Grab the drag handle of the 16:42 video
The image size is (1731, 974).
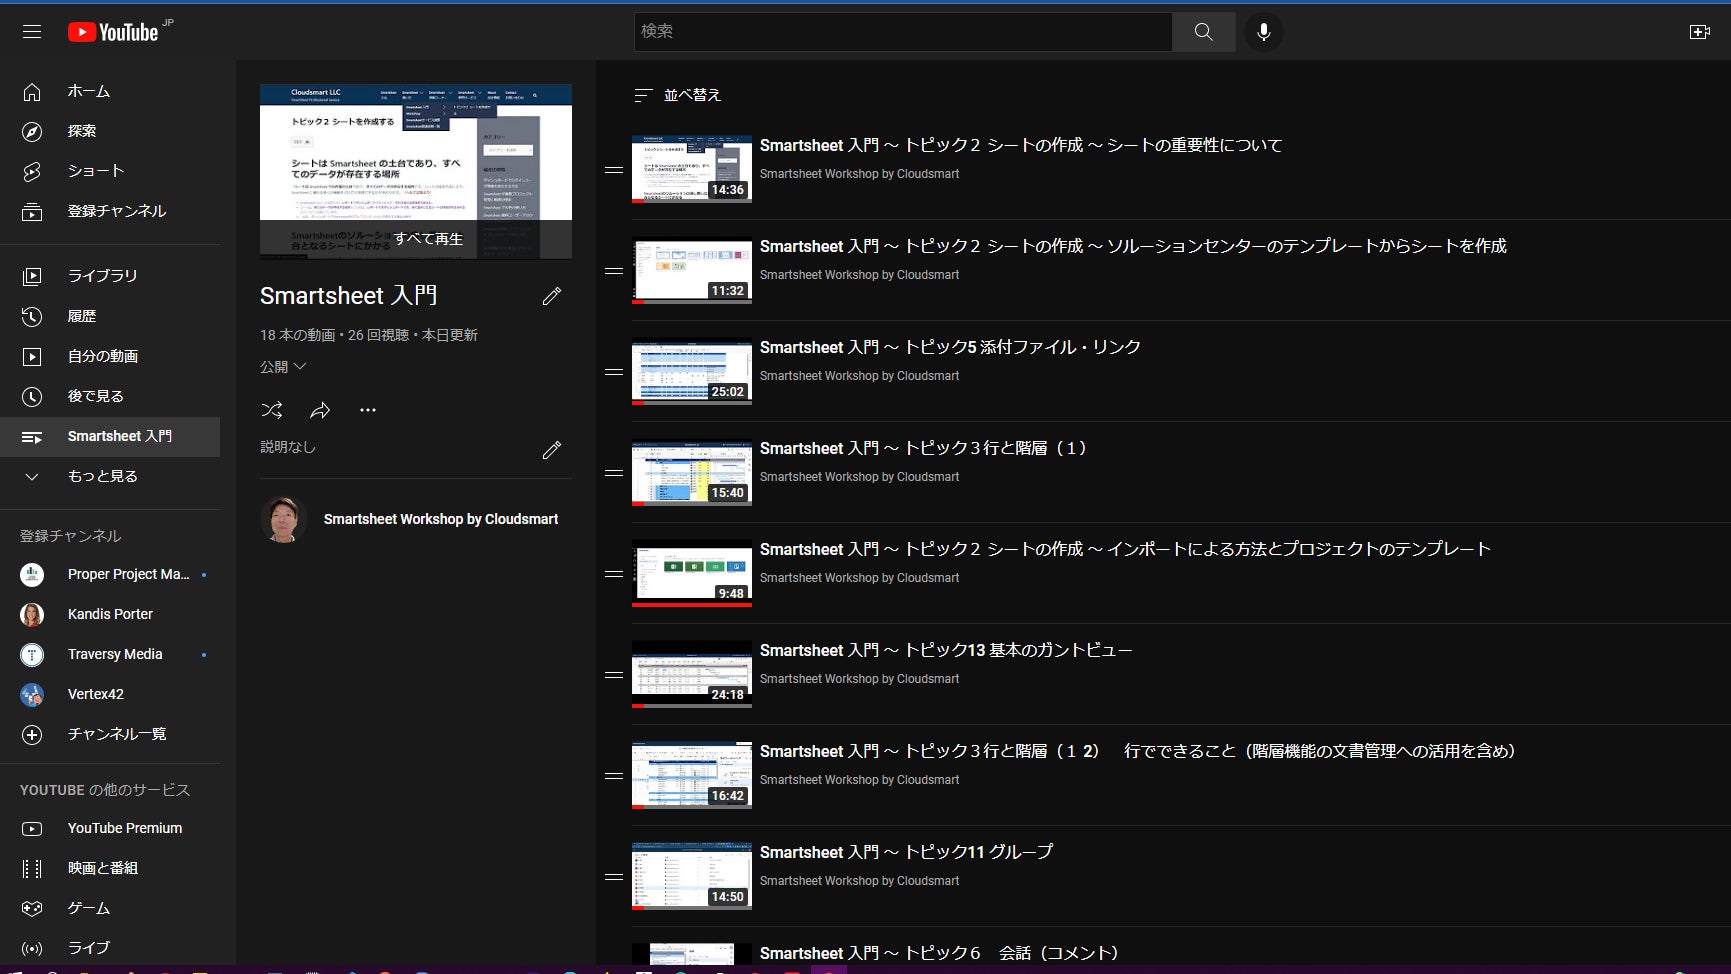point(614,776)
